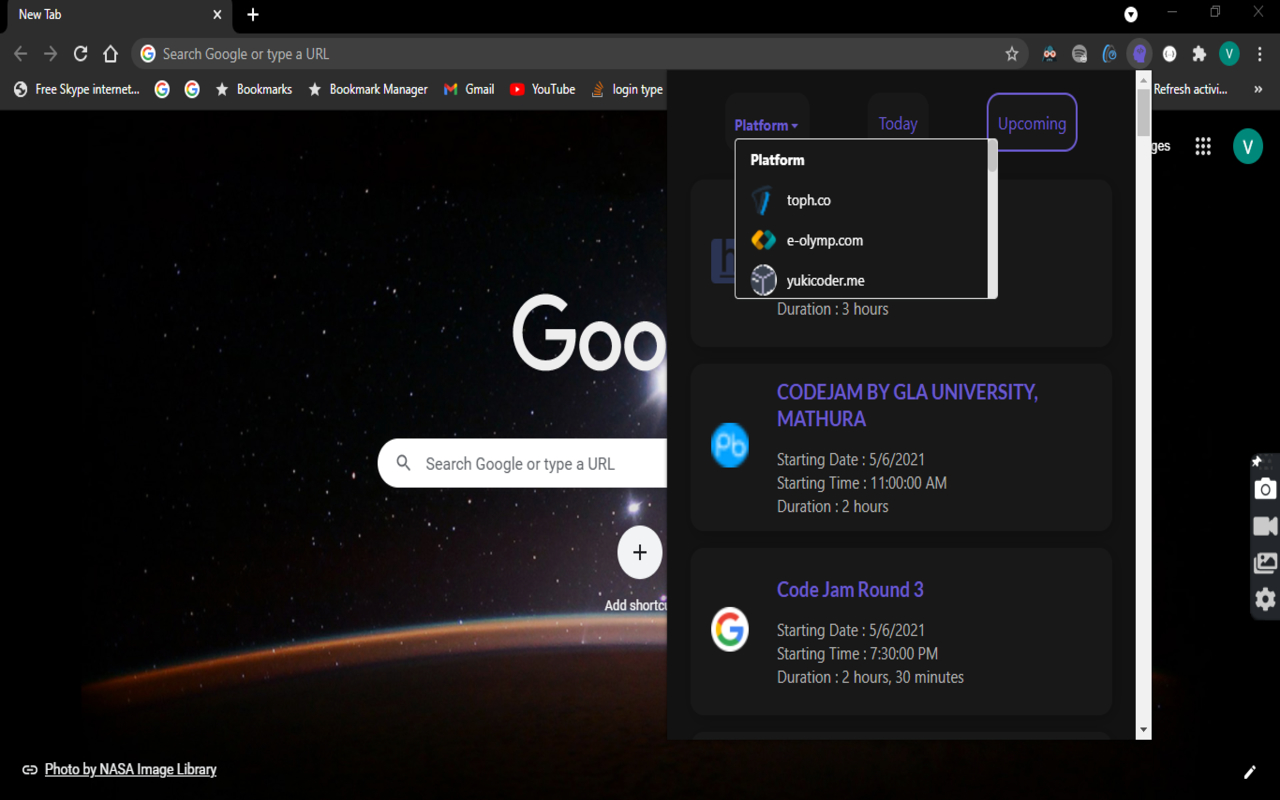
Task: Click the Duration : 3 hours text
Action: tap(832, 309)
